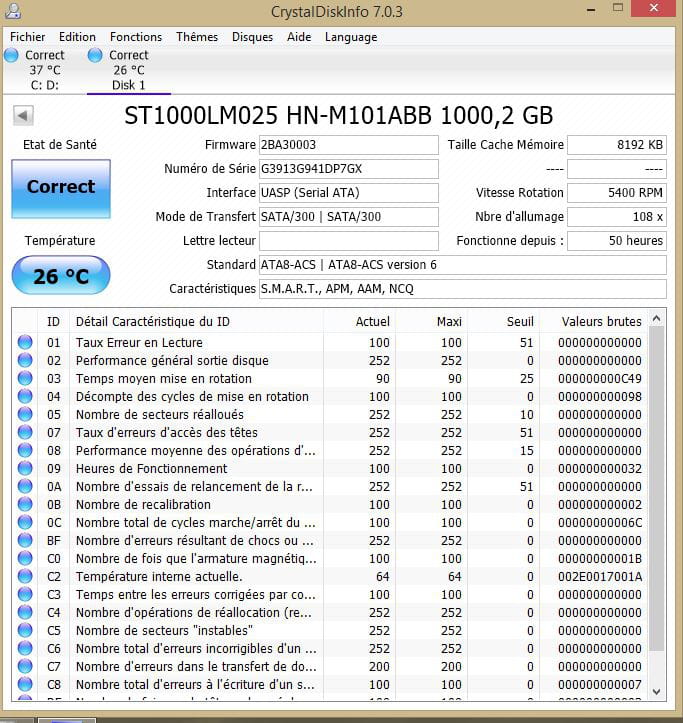Click the blue status orb above Disk 1
Screen dimensions: 683x723
(x=95, y=55)
